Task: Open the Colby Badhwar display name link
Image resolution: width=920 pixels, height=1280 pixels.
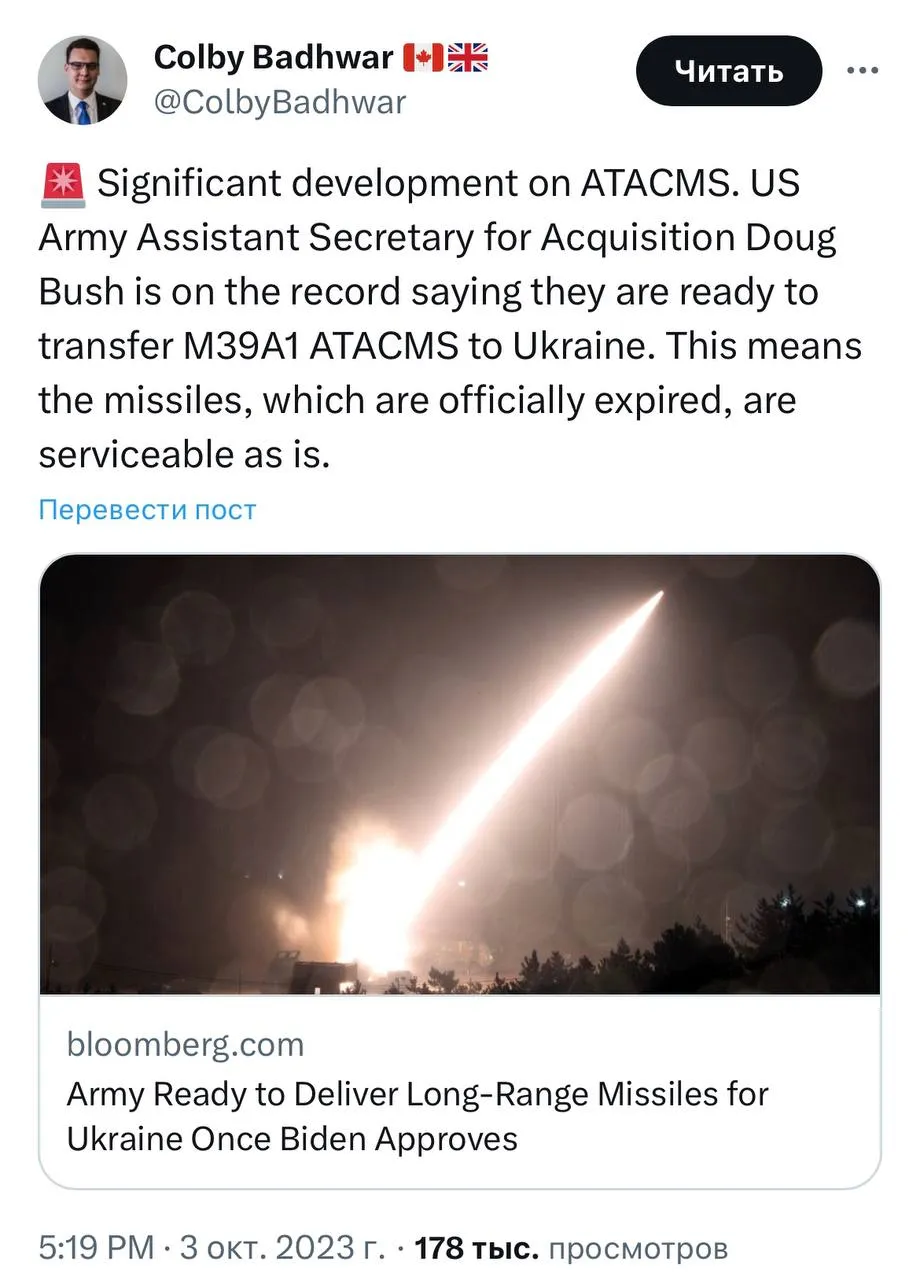Action: [x=273, y=59]
